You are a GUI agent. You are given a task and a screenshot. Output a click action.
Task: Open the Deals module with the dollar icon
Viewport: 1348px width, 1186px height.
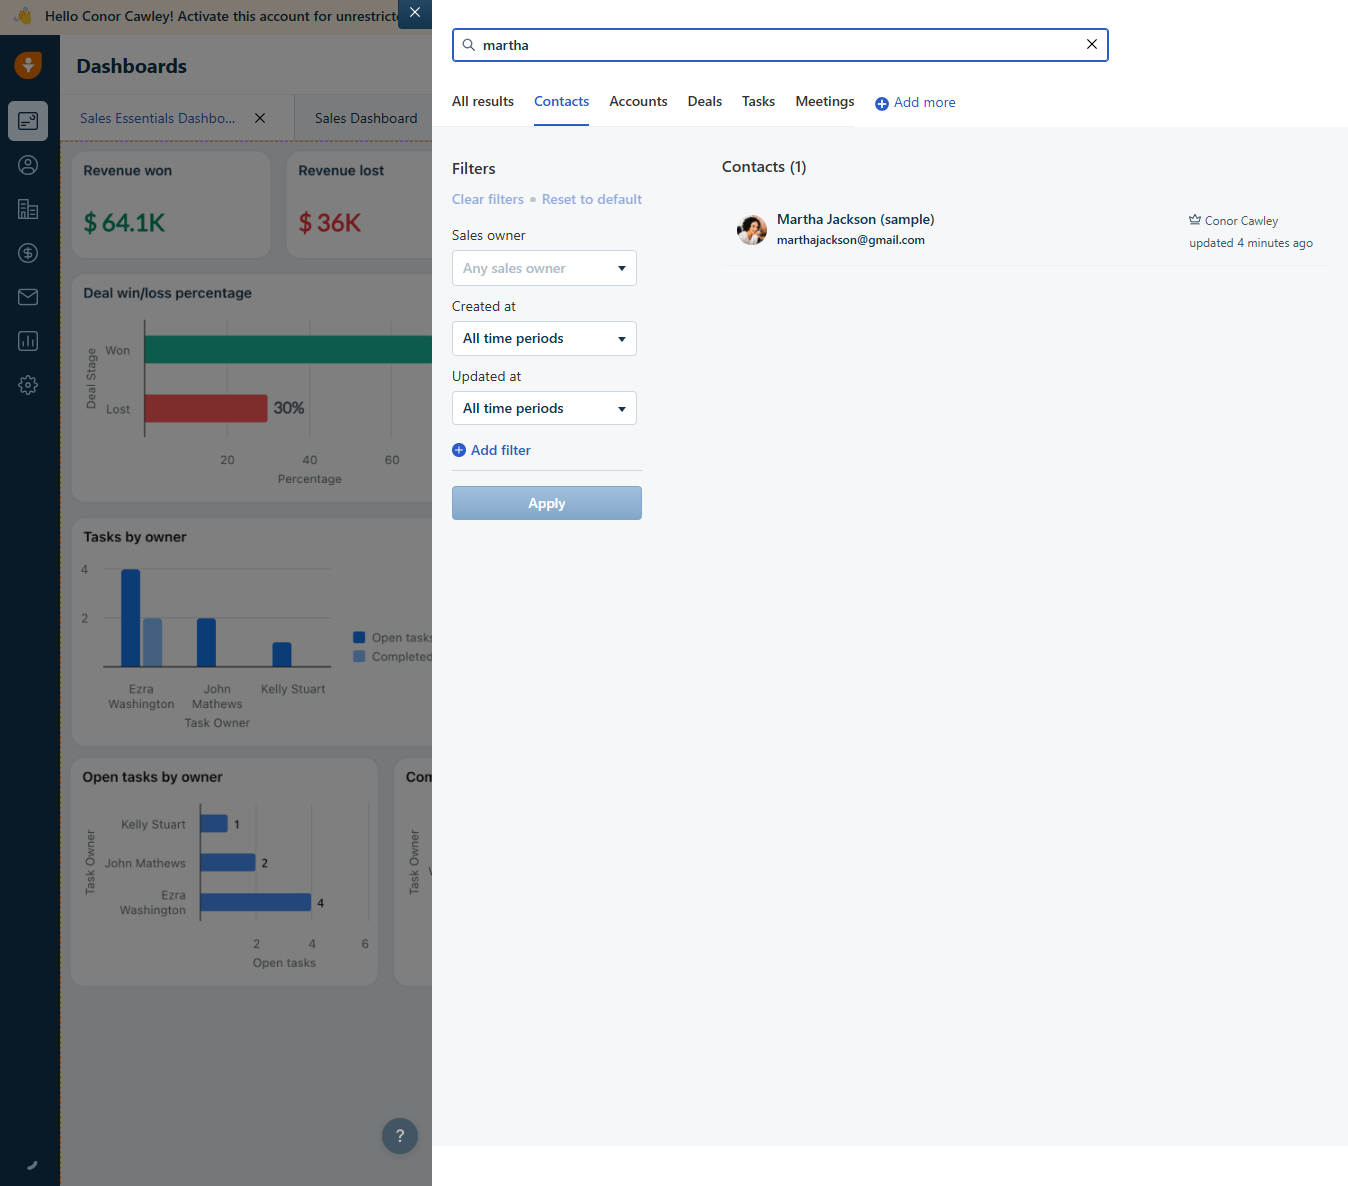click(28, 253)
